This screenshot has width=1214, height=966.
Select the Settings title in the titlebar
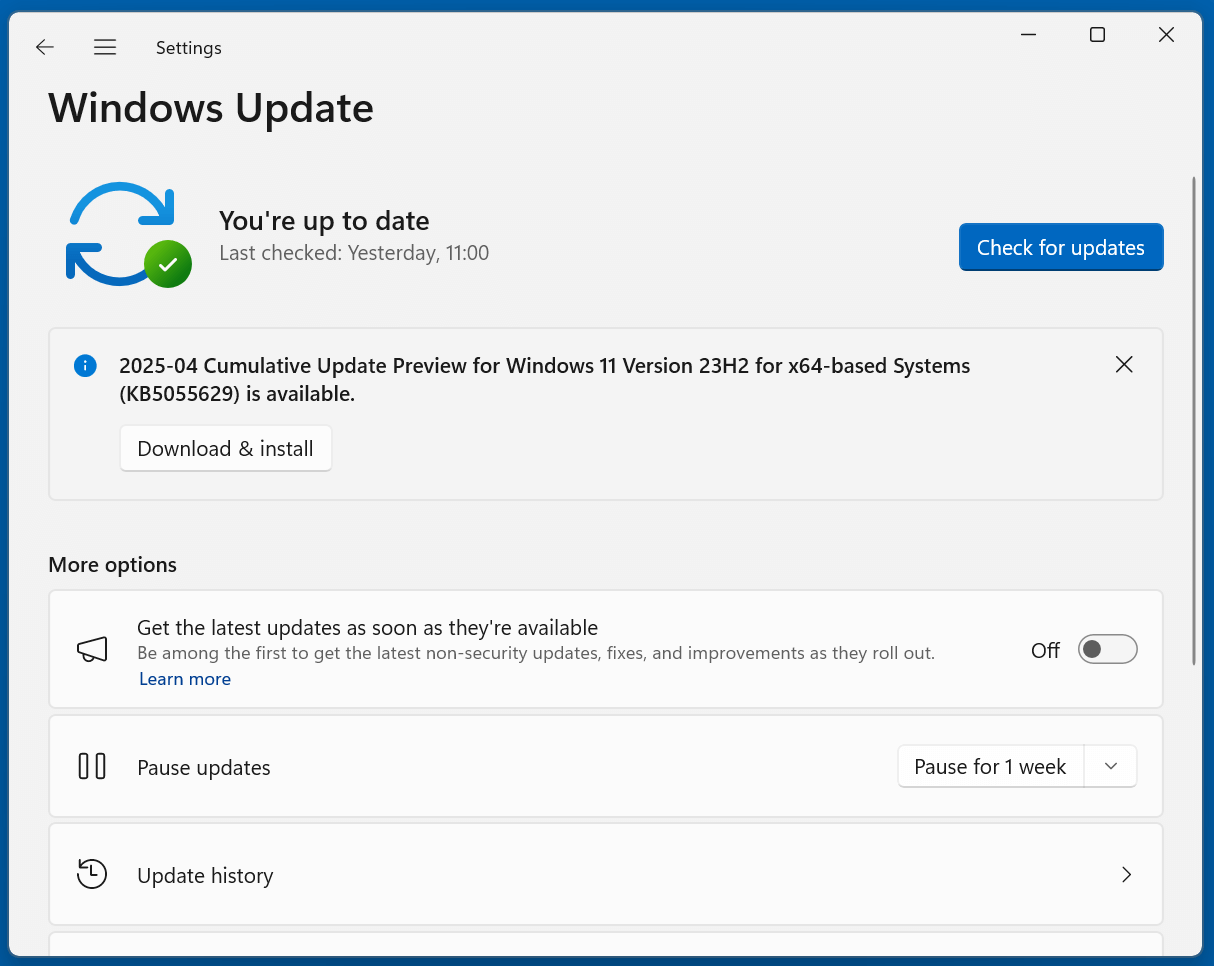point(188,47)
